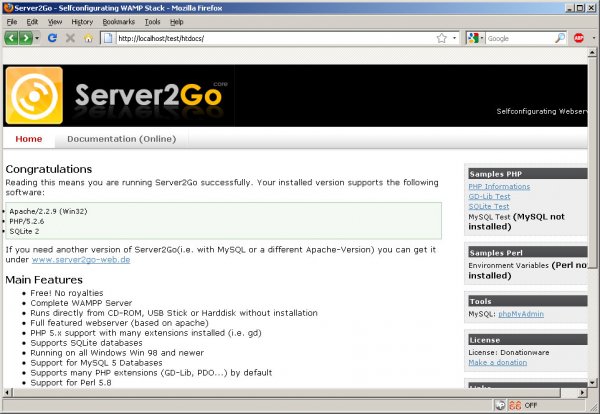Go to the Home page icon
Image resolution: width=600 pixels, height=414 pixels.
[88, 38]
